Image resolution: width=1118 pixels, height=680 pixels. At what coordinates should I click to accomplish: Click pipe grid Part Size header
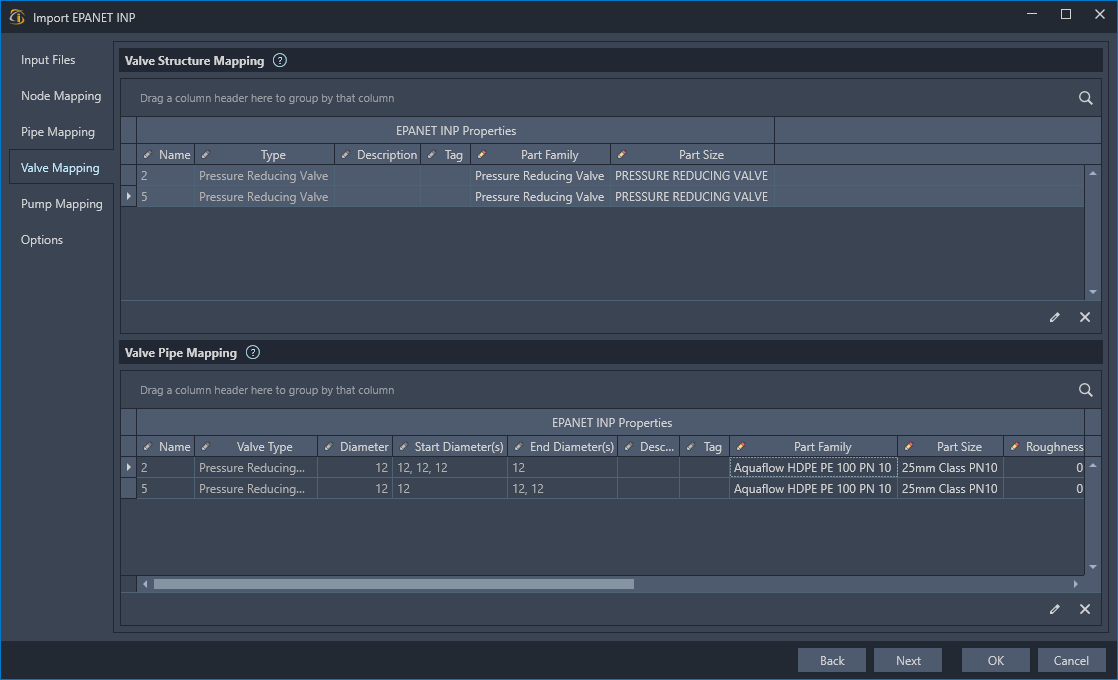tap(950, 447)
